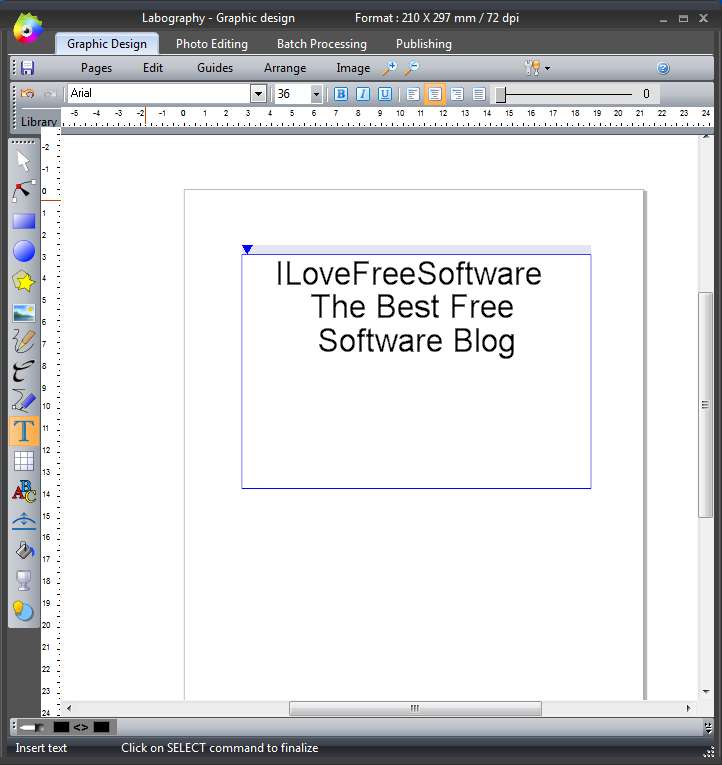Select the calligraphy brush tool
Image resolution: width=722 pixels, height=765 pixels.
click(23, 371)
